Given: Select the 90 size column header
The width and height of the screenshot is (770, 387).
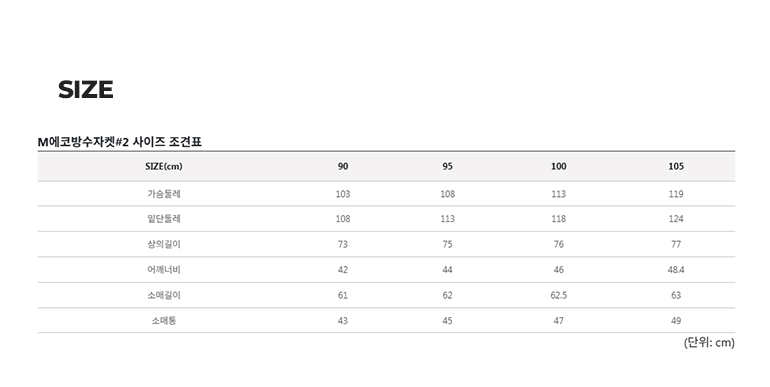Looking at the screenshot, I should click(343, 166).
